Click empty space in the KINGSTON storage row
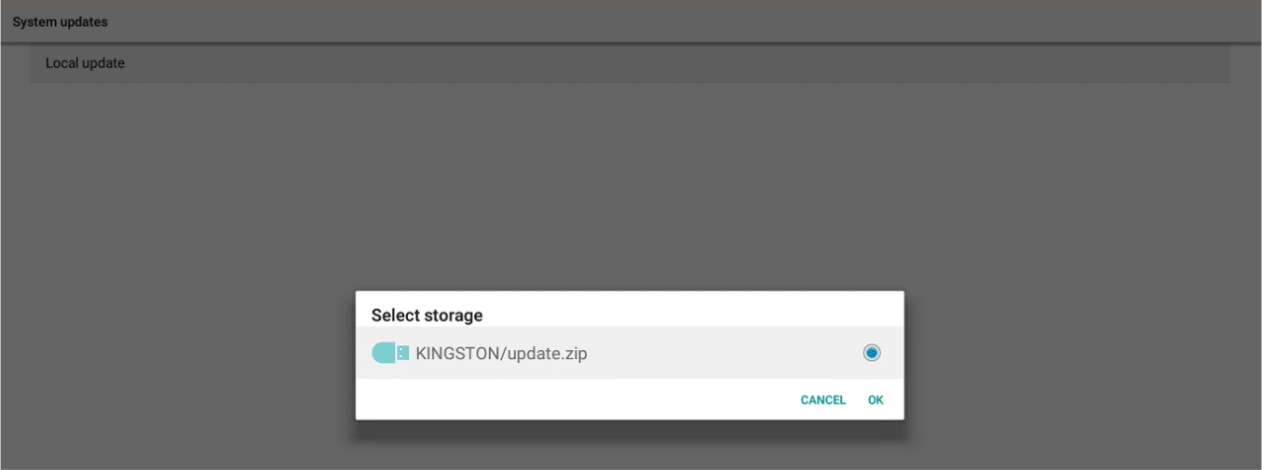1262x470 pixels. click(x=720, y=353)
